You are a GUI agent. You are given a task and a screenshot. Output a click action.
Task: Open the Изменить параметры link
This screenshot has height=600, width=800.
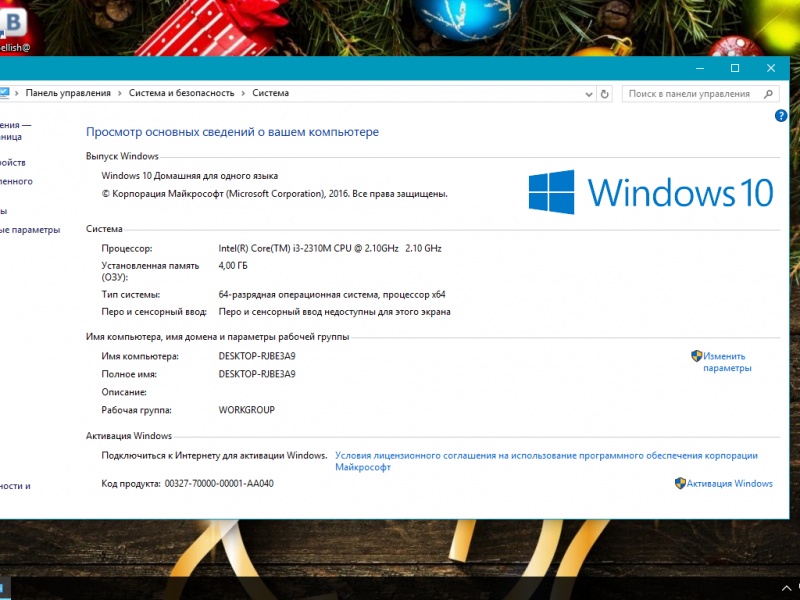727,362
